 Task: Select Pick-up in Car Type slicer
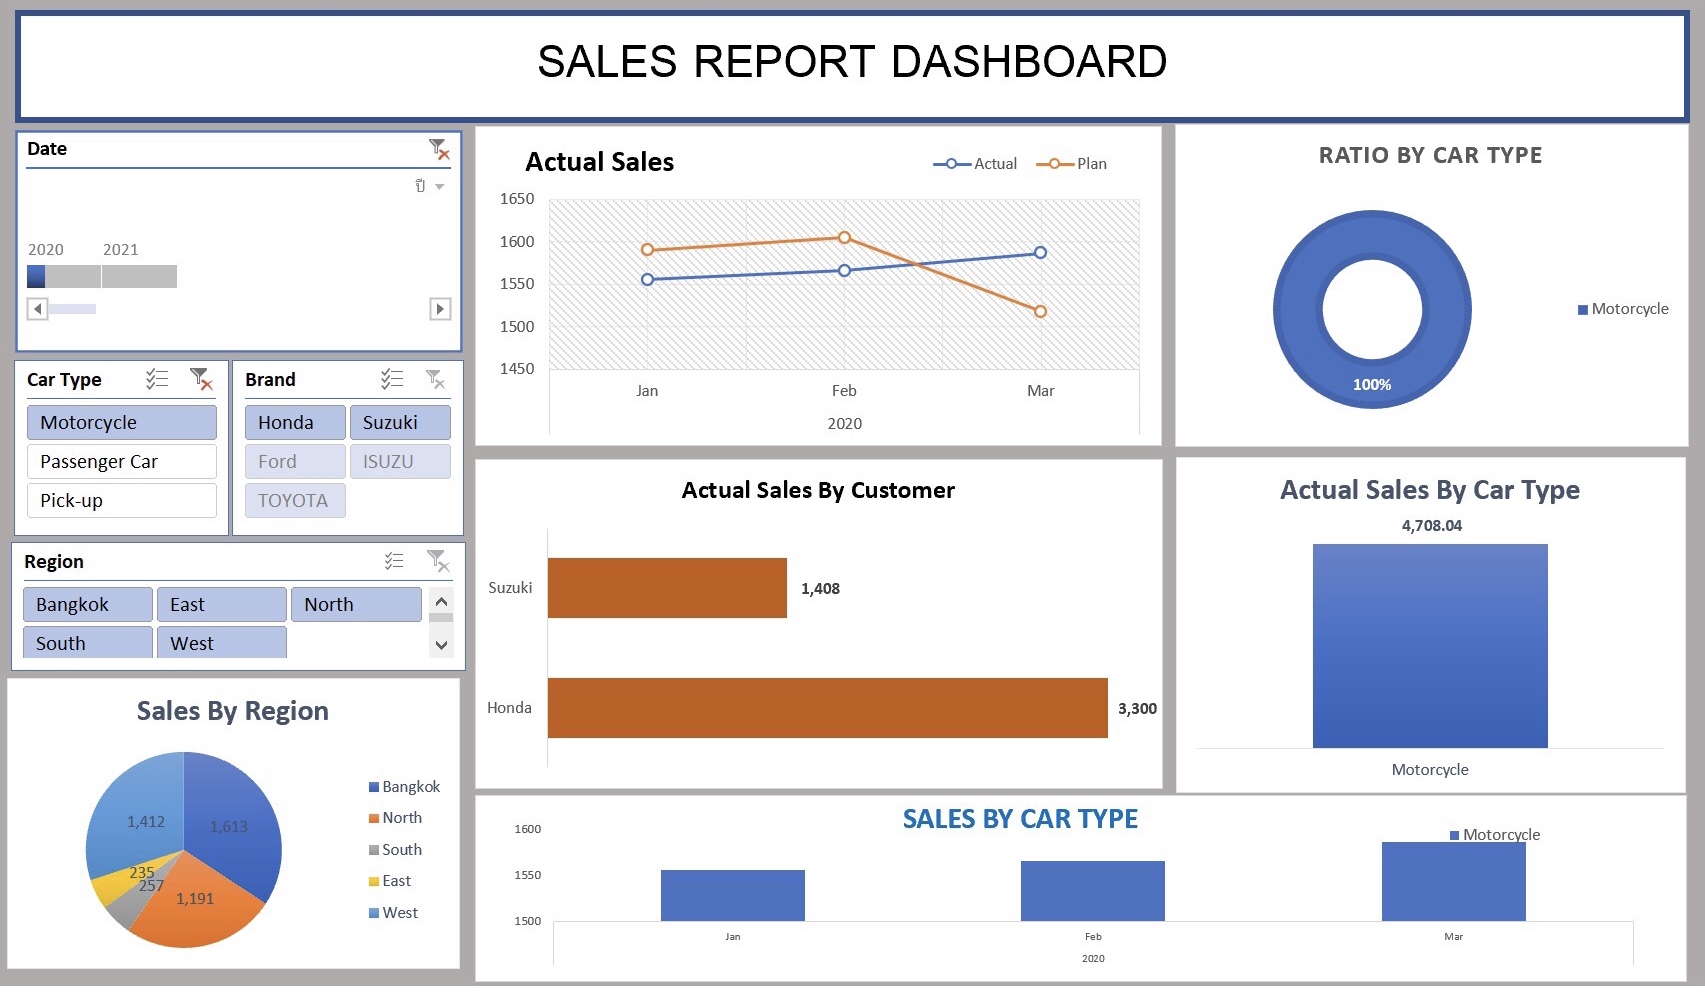[x=121, y=500]
